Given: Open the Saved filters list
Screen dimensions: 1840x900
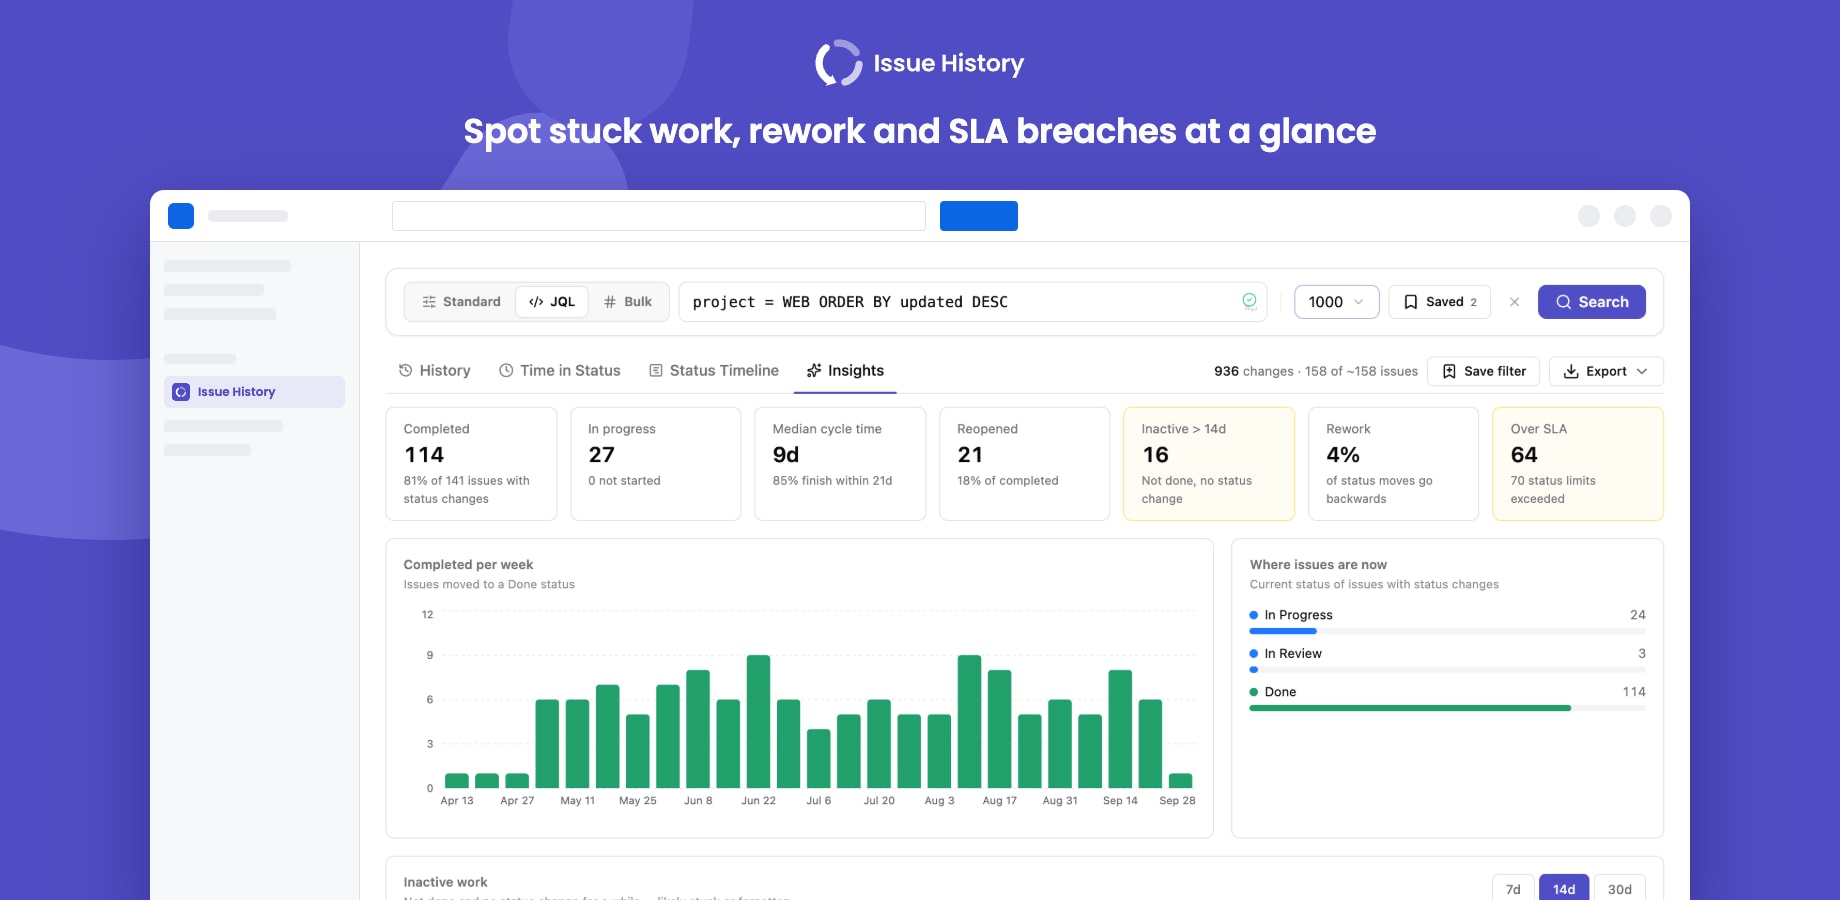Looking at the screenshot, I should 1440,302.
